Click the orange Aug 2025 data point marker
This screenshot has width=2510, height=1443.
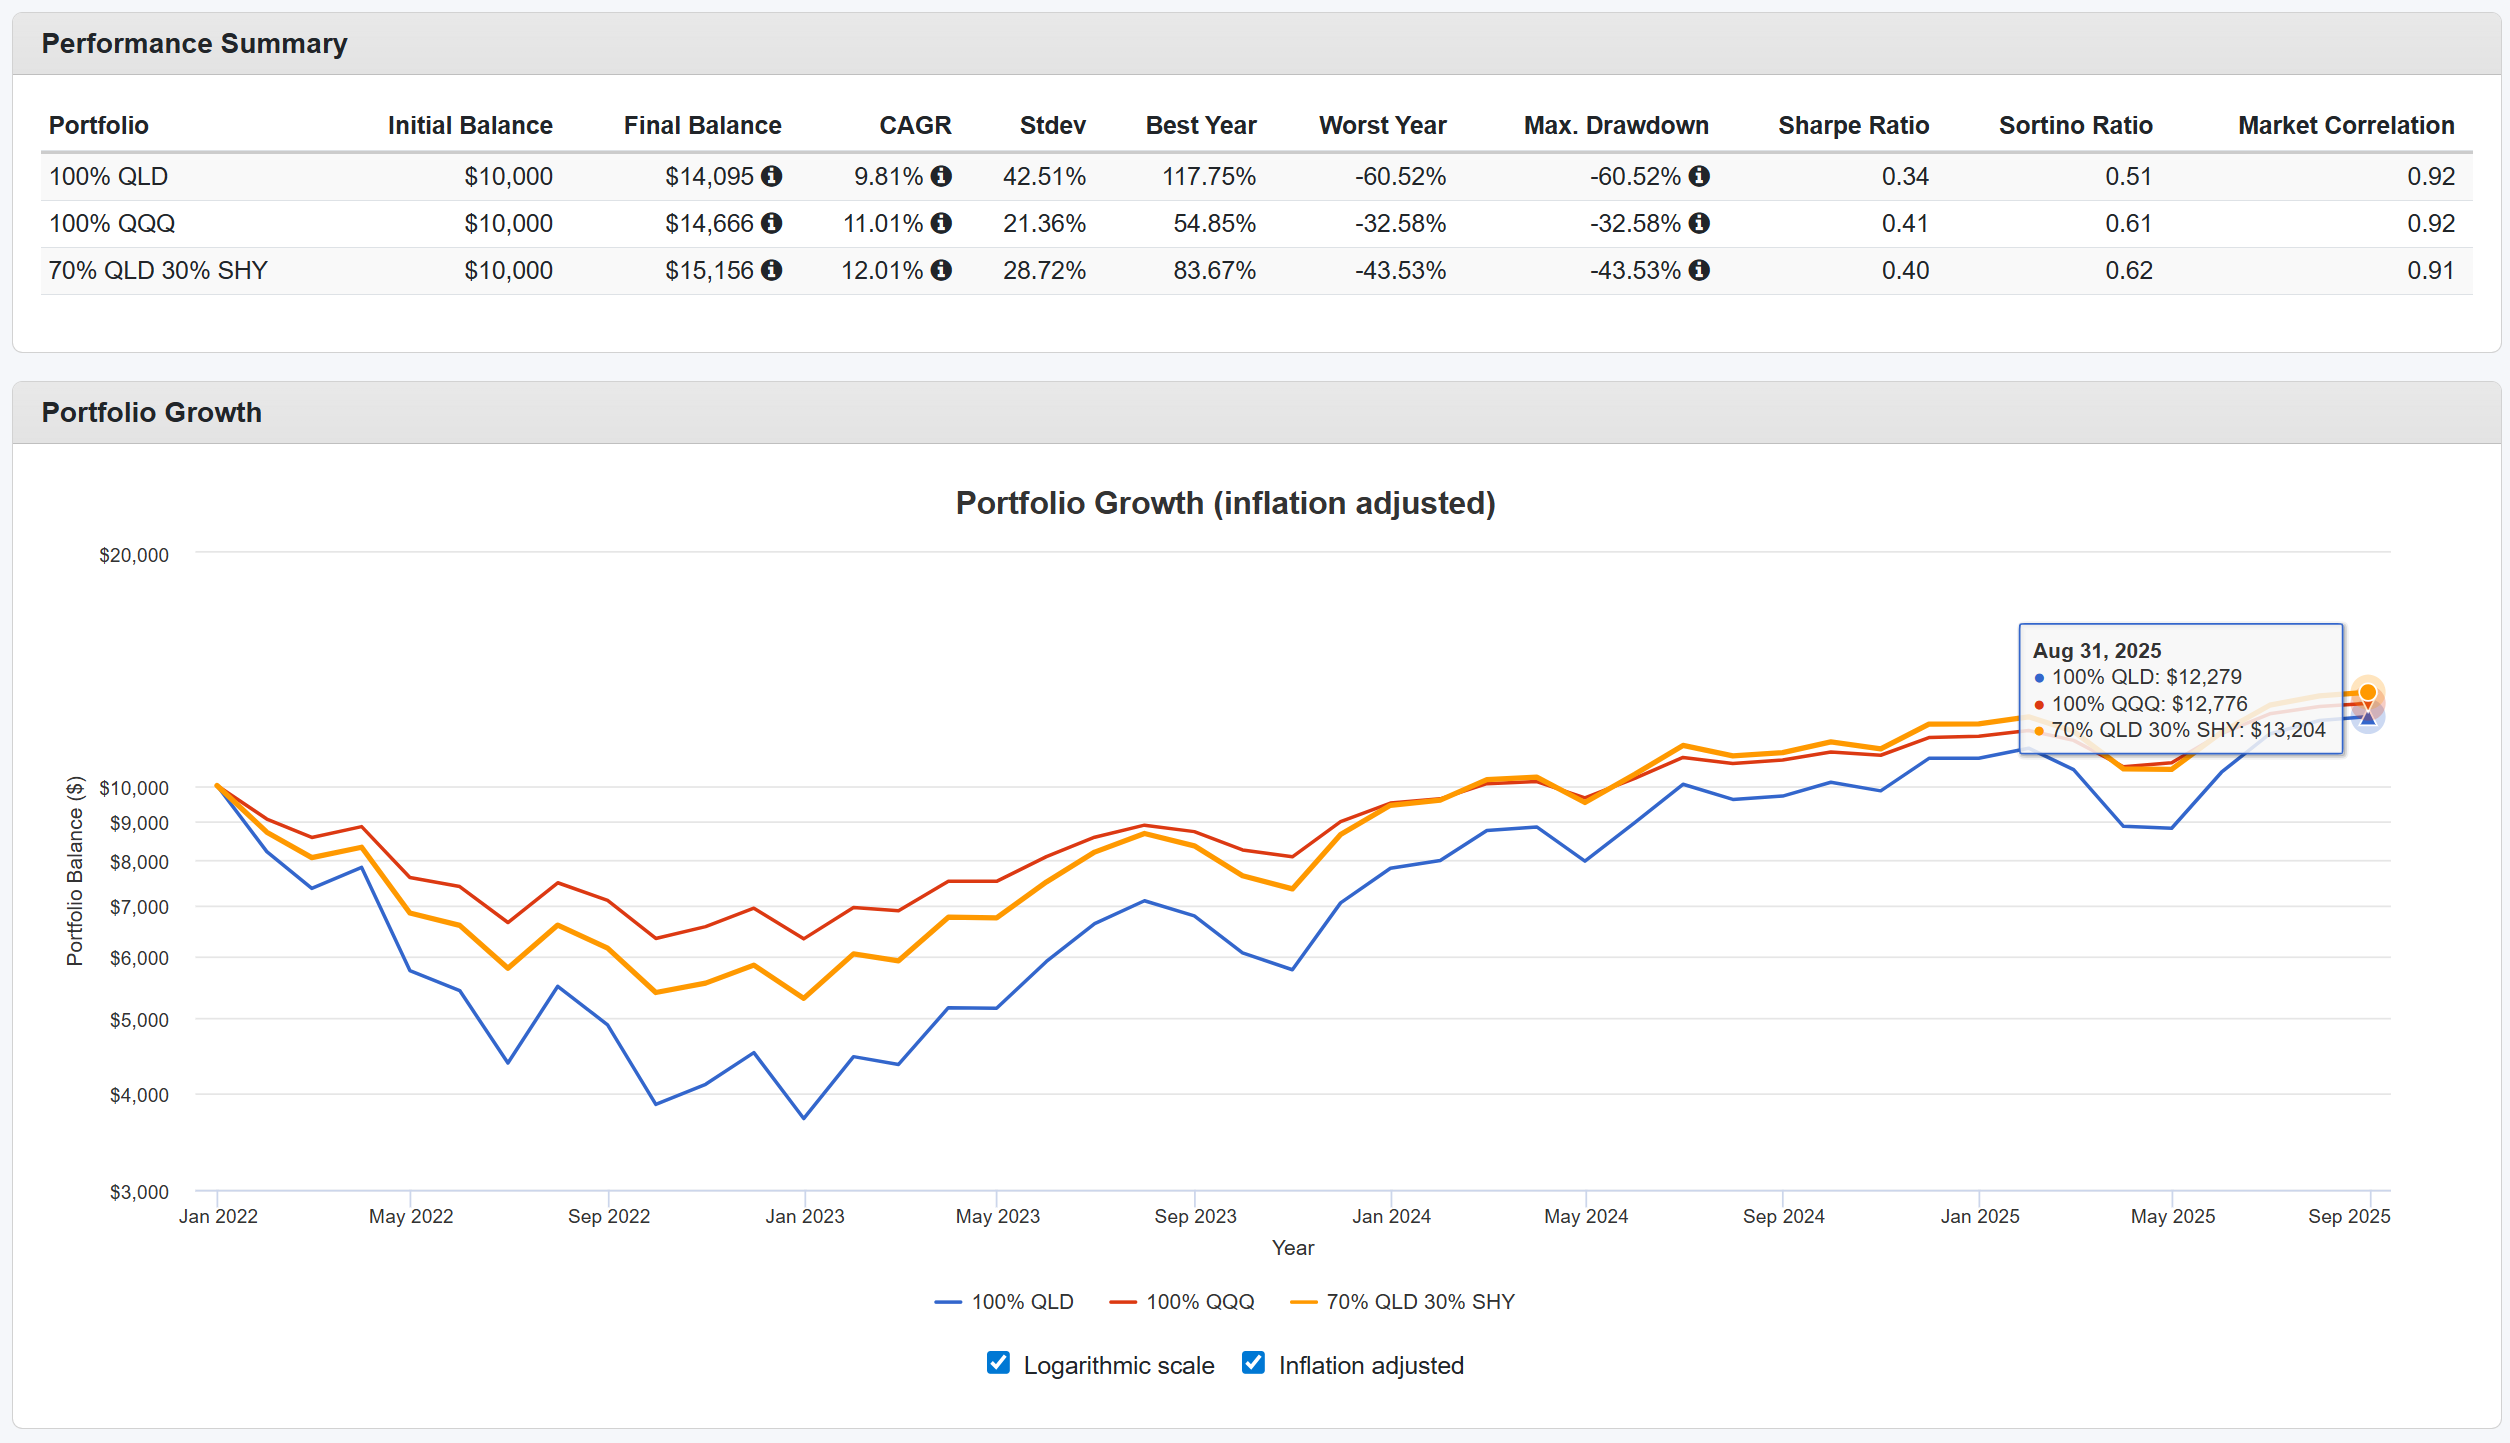(2367, 692)
